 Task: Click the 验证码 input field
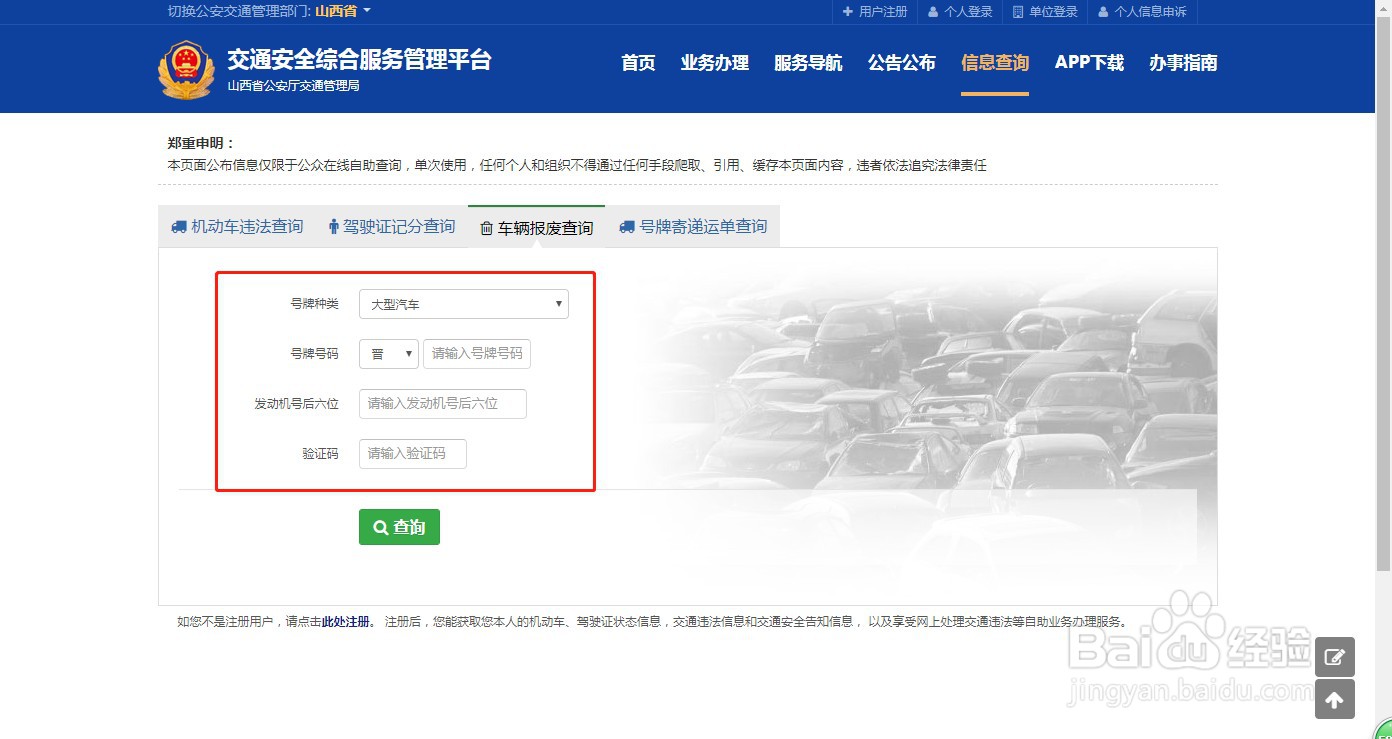pyautogui.click(x=413, y=454)
